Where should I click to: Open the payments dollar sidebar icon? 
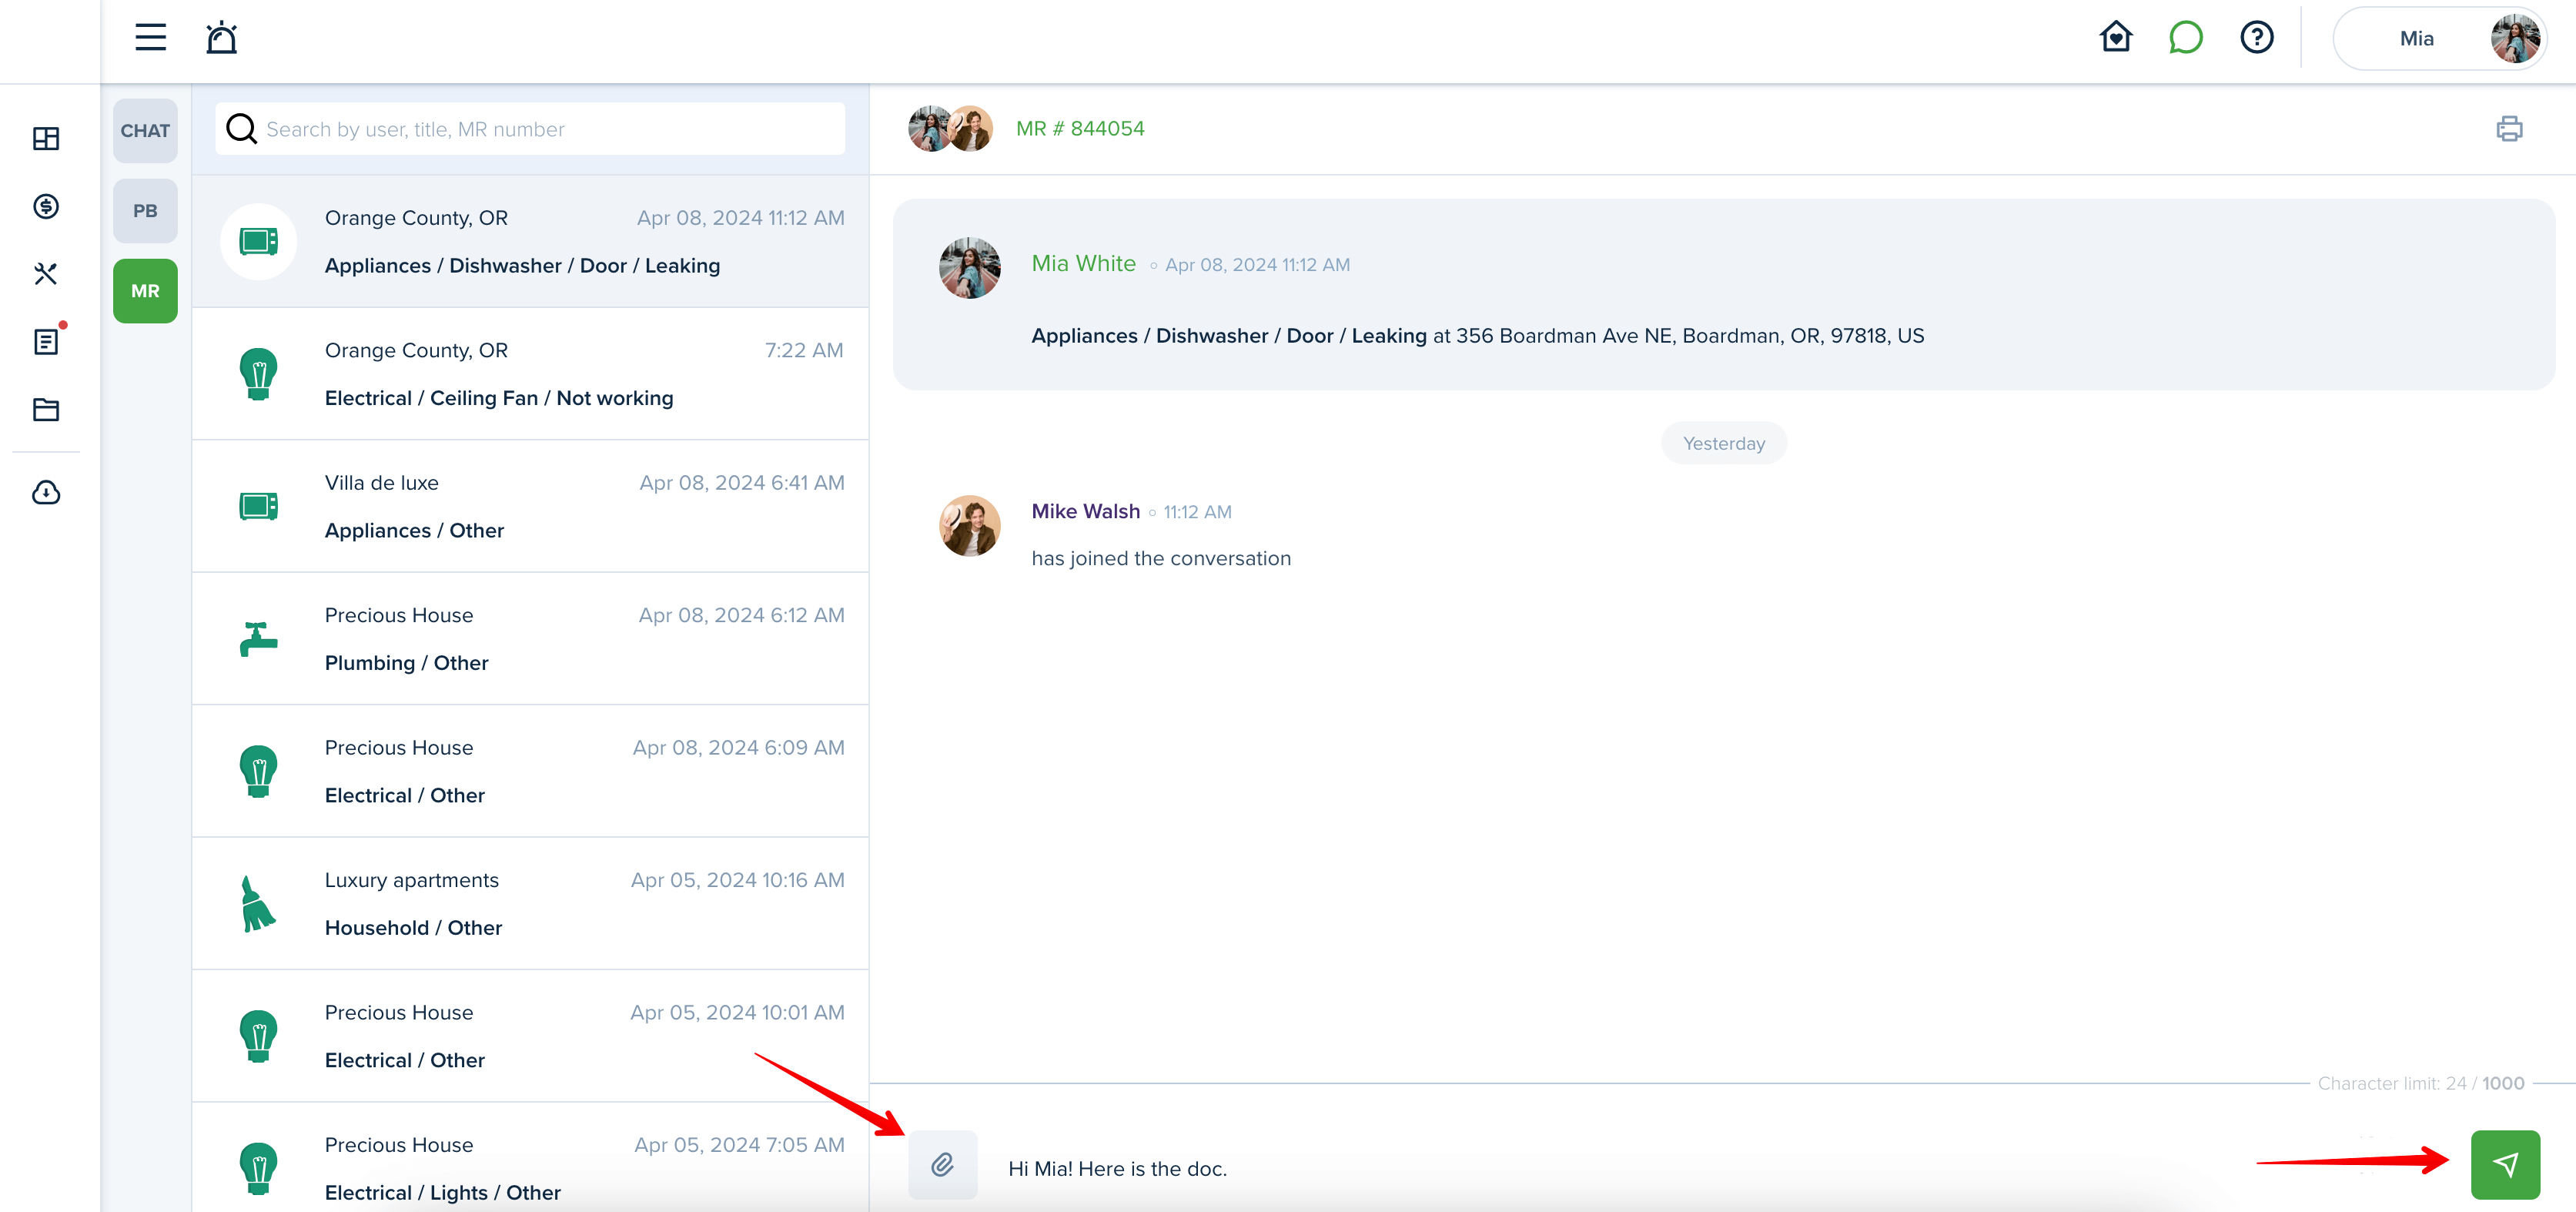(46, 206)
